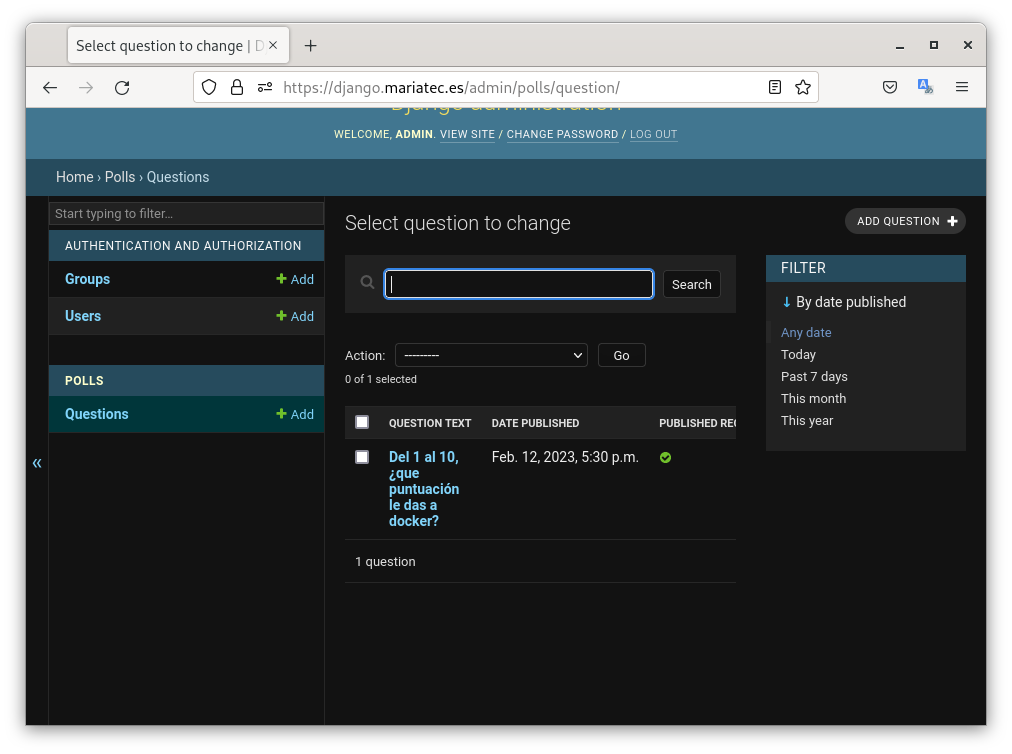Expand the By date published filter
Image resolution: width=1012 pixels, height=754 pixels.
843,302
